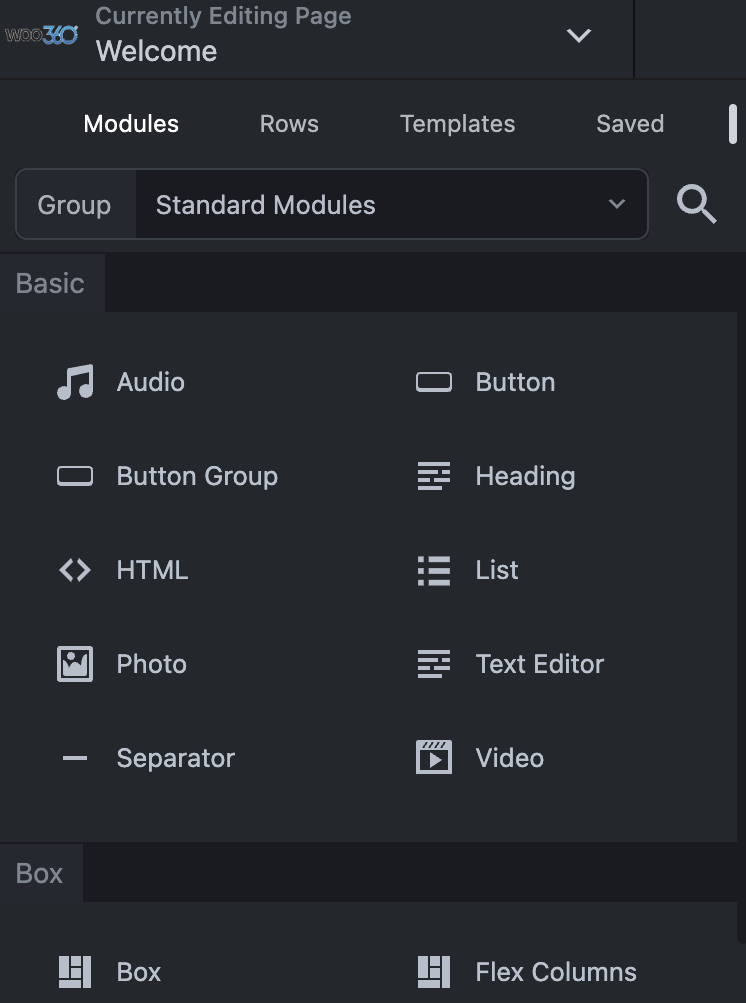Click the List module icon
746x1003 pixels.
click(434, 570)
